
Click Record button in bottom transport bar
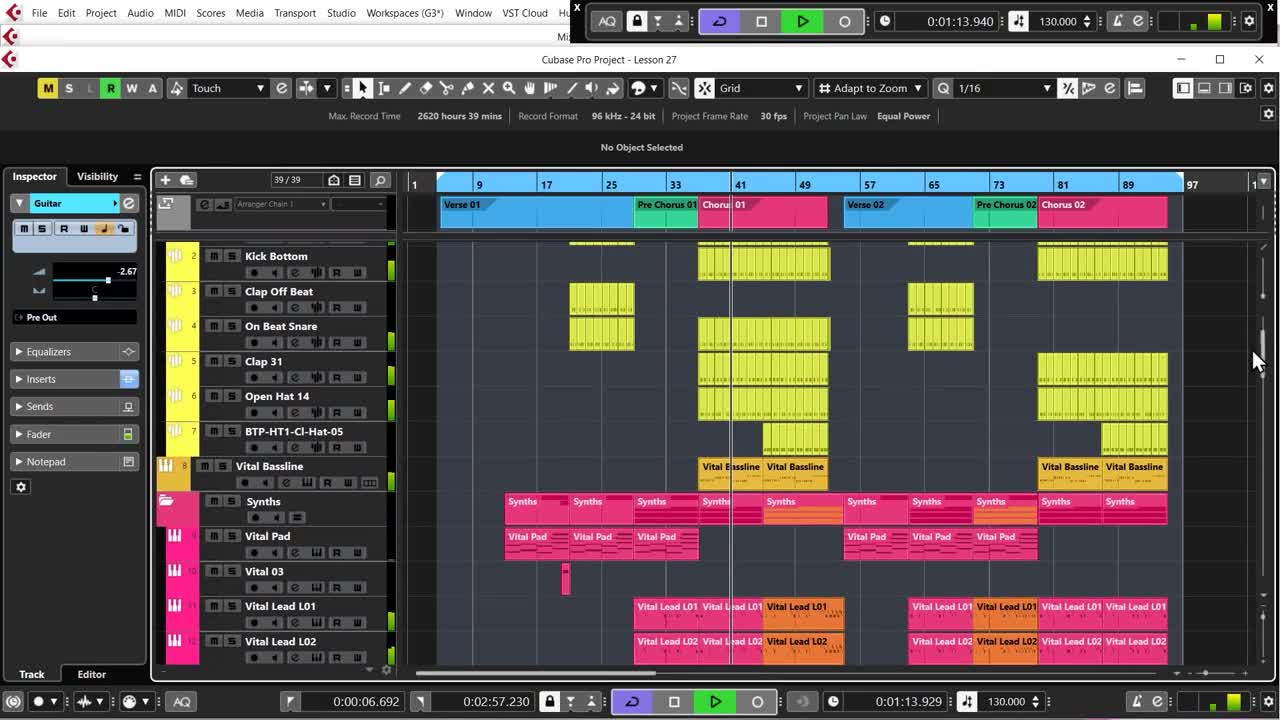point(757,702)
